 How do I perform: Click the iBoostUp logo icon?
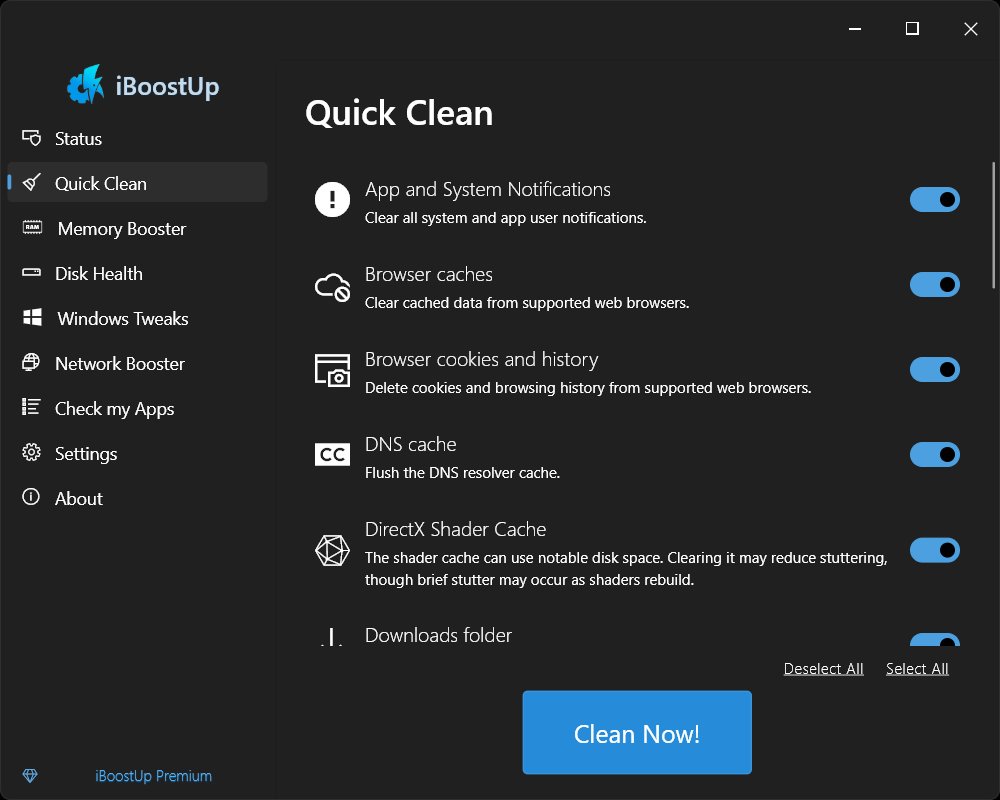click(x=85, y=84)
